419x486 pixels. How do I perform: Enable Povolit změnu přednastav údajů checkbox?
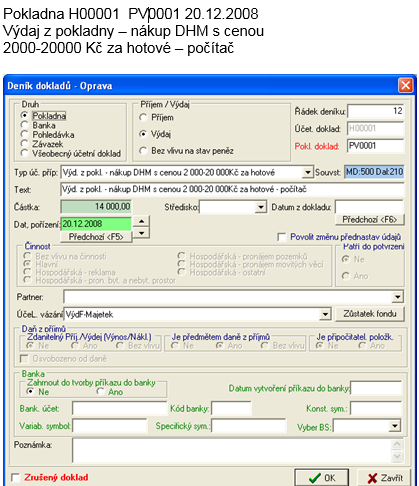point(282,237)
